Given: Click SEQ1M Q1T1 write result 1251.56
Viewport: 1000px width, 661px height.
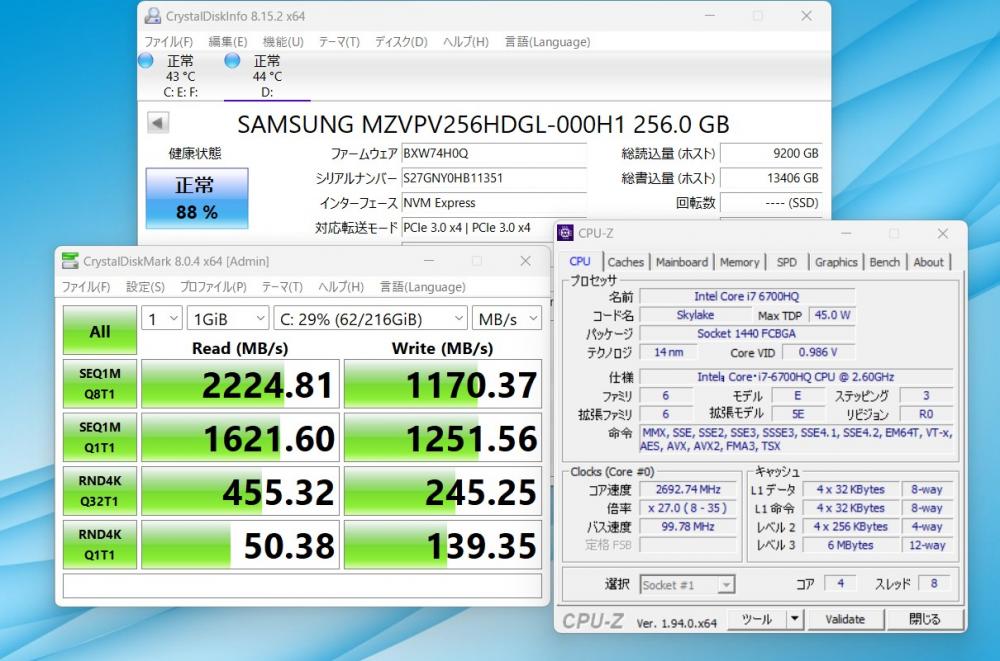Looking at the screenshot, I should click(x=443, y=438).
